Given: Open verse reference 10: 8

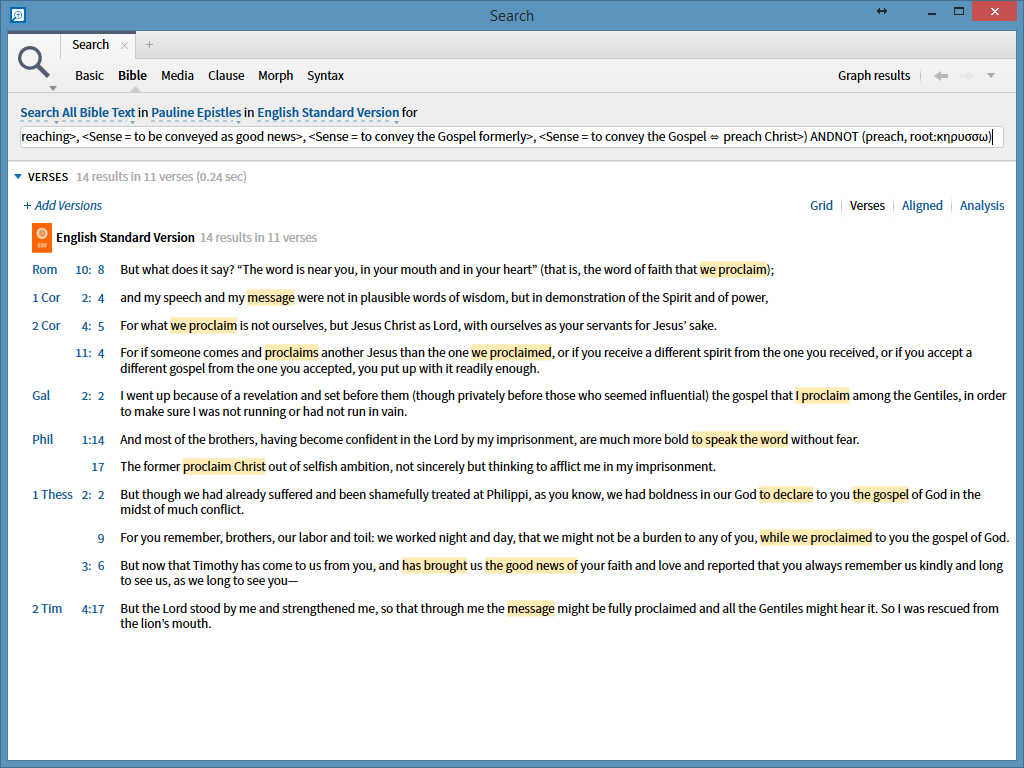Looking at the screenshot, I should pyautogui.click(x=89, y=270).
